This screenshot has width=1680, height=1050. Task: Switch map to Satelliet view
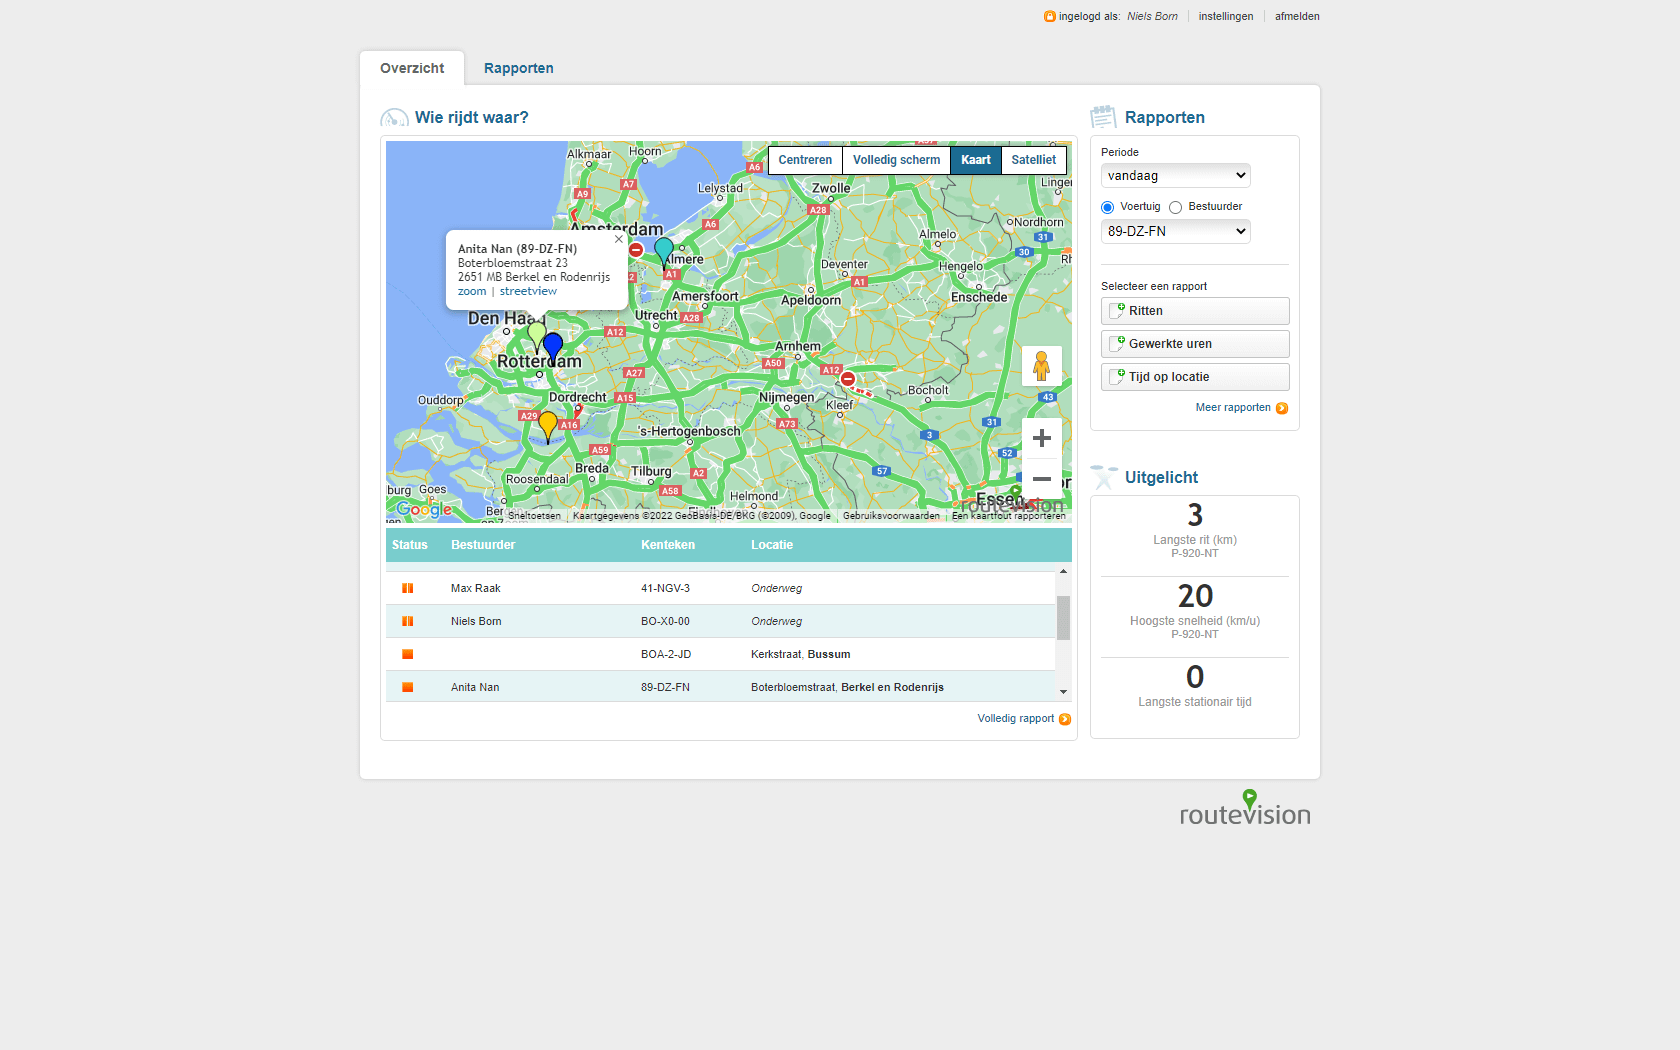pos(1033,160)
